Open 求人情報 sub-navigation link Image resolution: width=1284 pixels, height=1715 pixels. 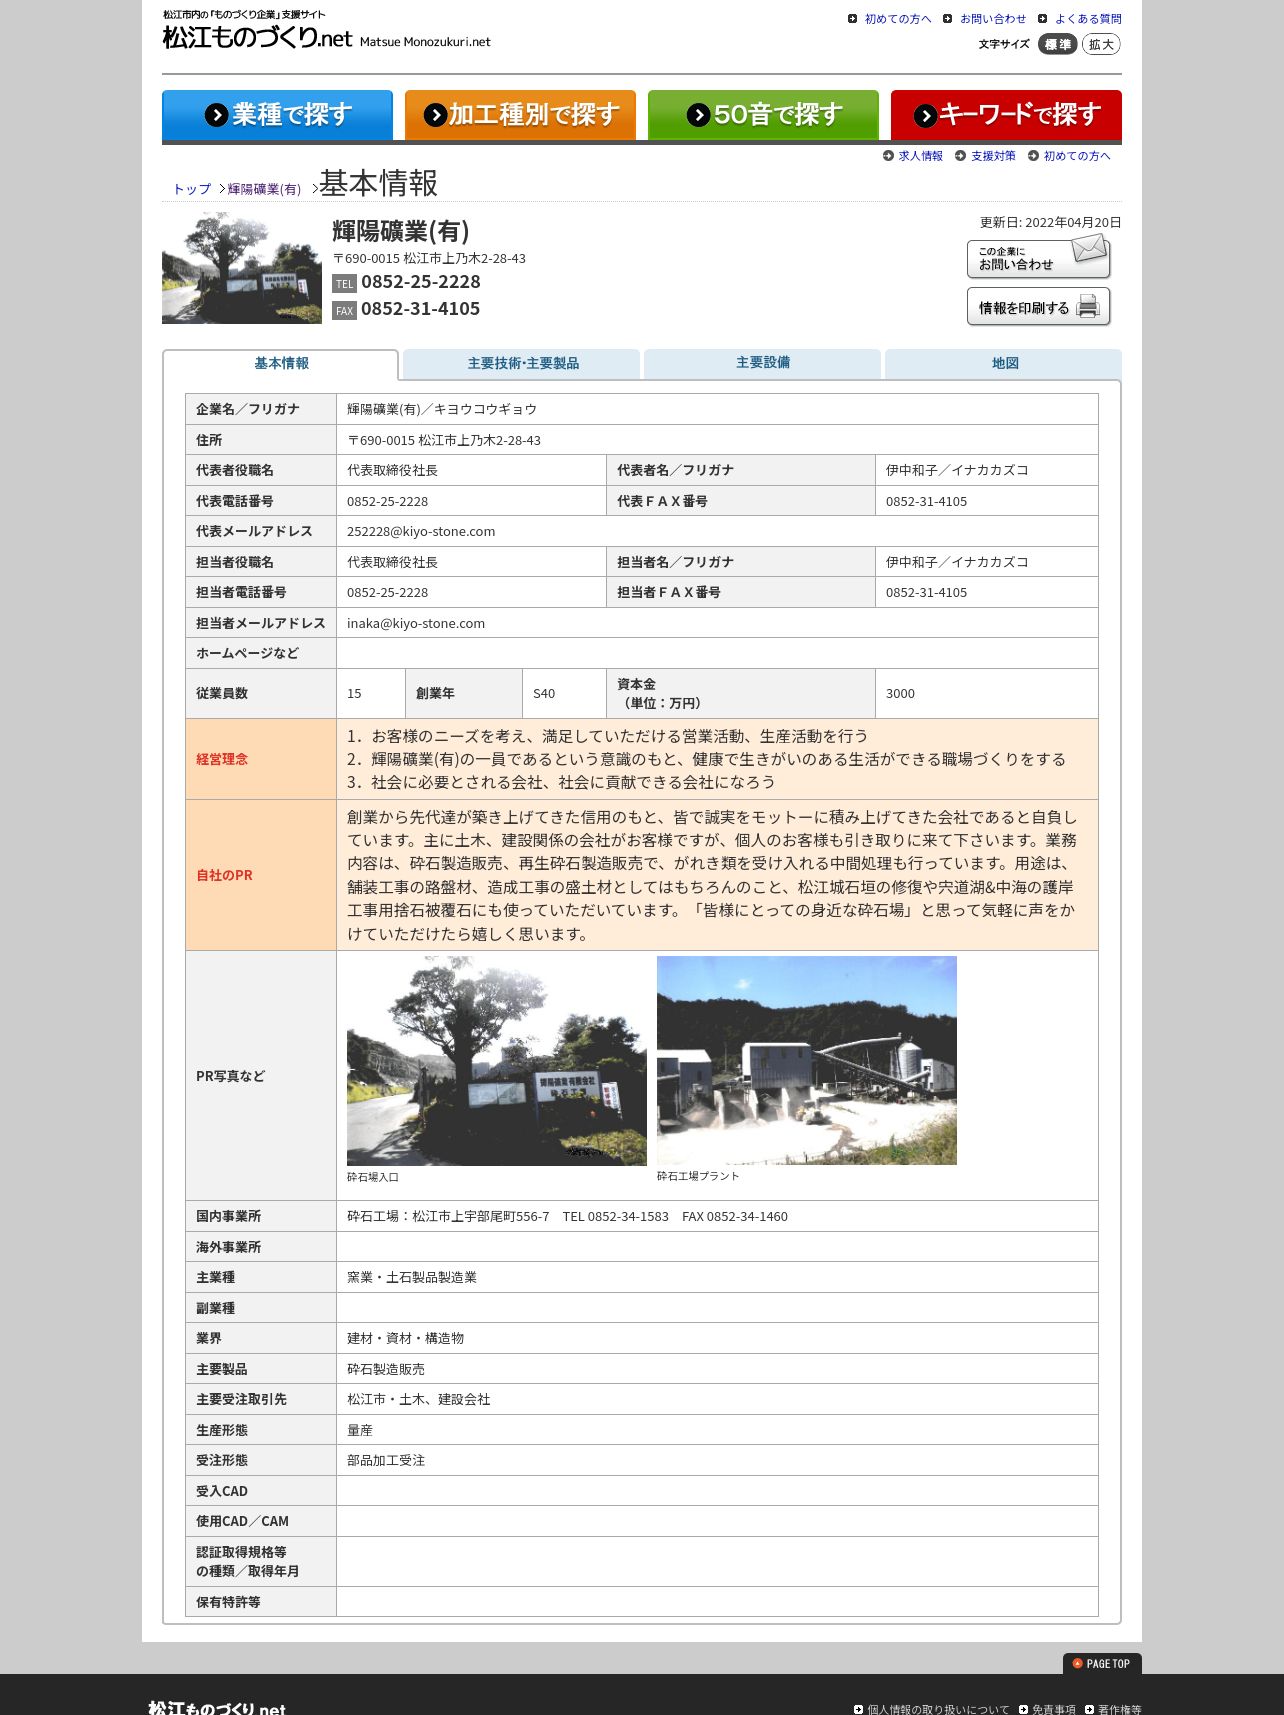(x=920, y=156)
